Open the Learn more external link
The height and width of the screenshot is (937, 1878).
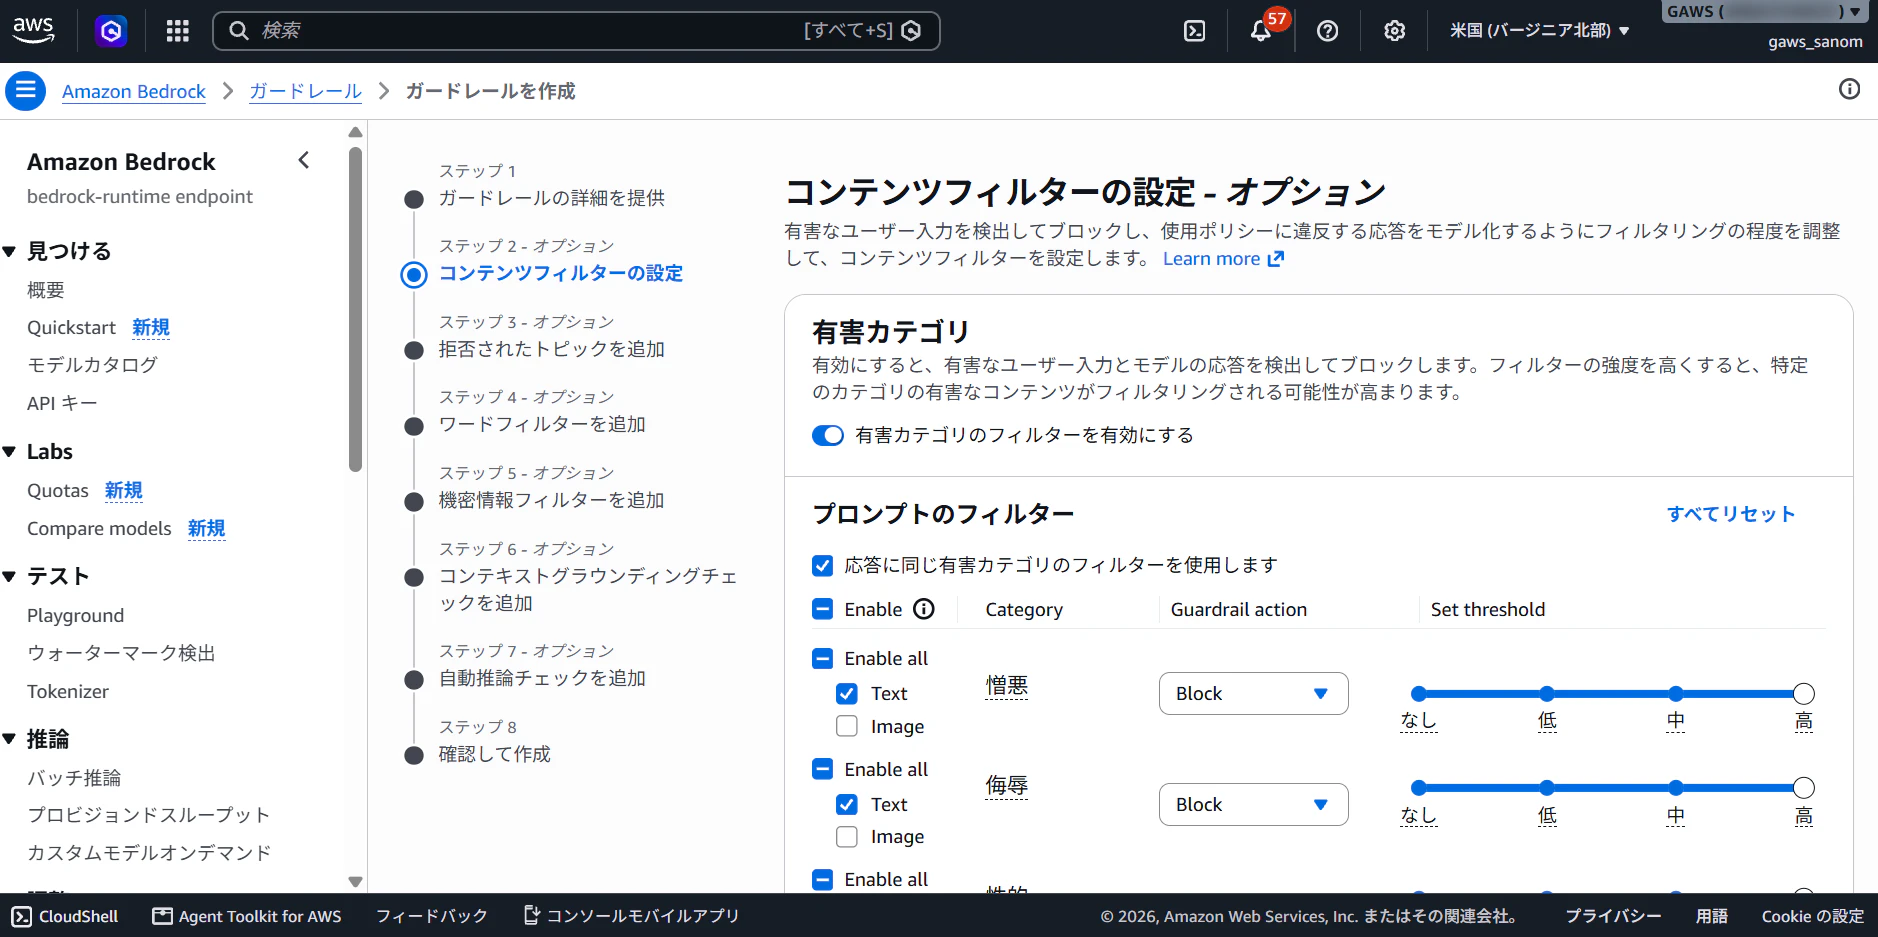coord(1223,259)
